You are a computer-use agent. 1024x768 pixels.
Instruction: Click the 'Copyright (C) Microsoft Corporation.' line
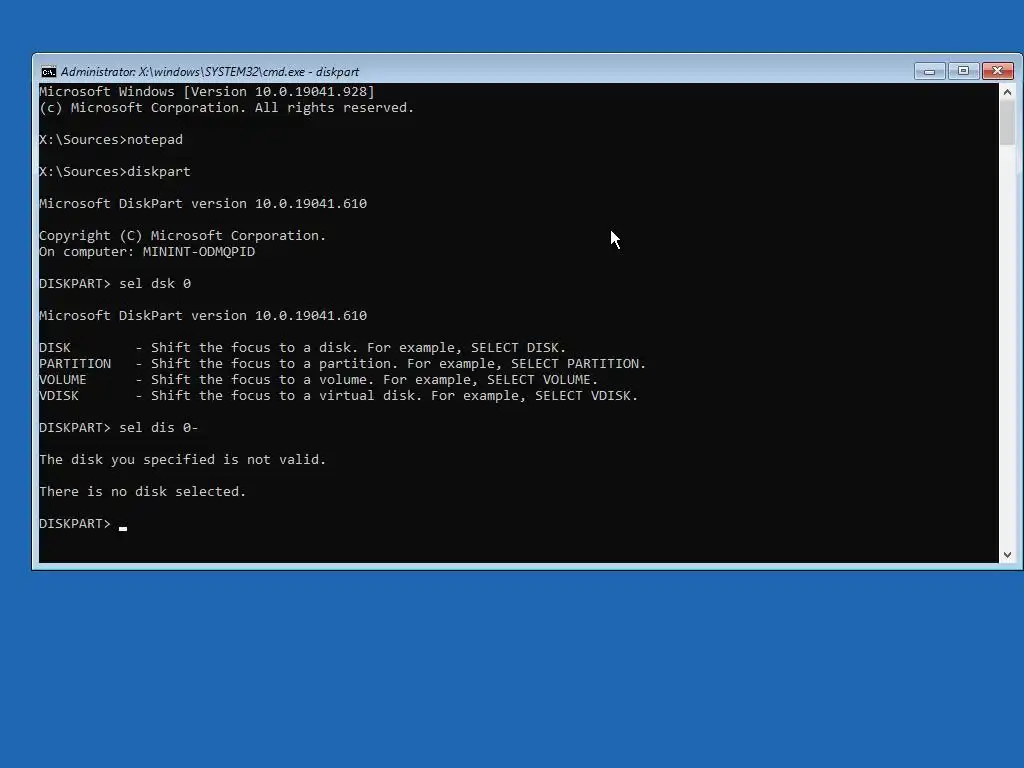183,236
